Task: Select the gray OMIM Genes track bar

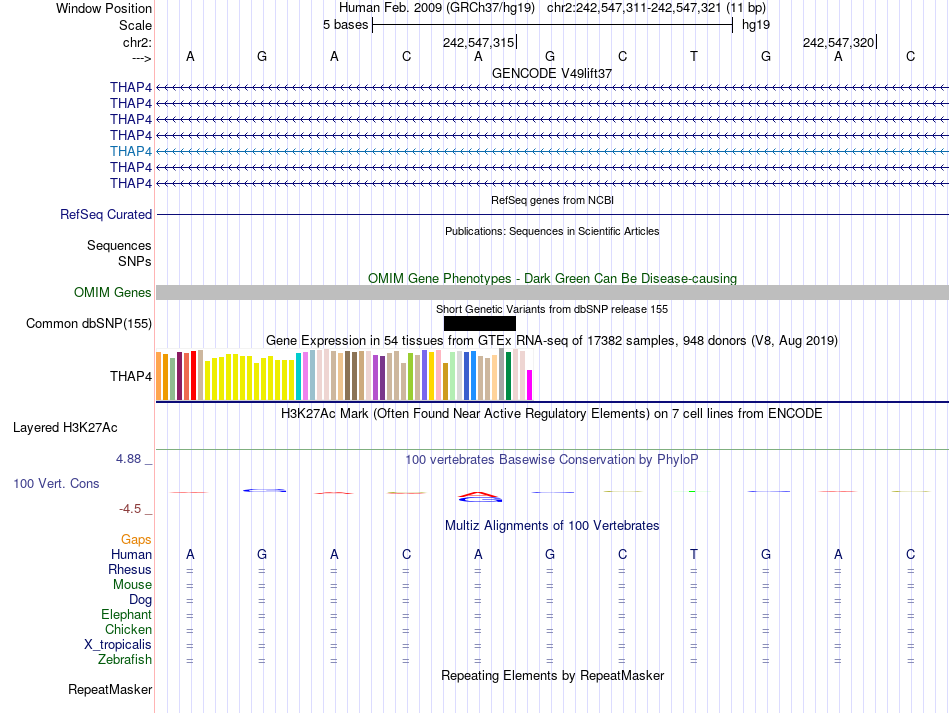Action: 552,293
